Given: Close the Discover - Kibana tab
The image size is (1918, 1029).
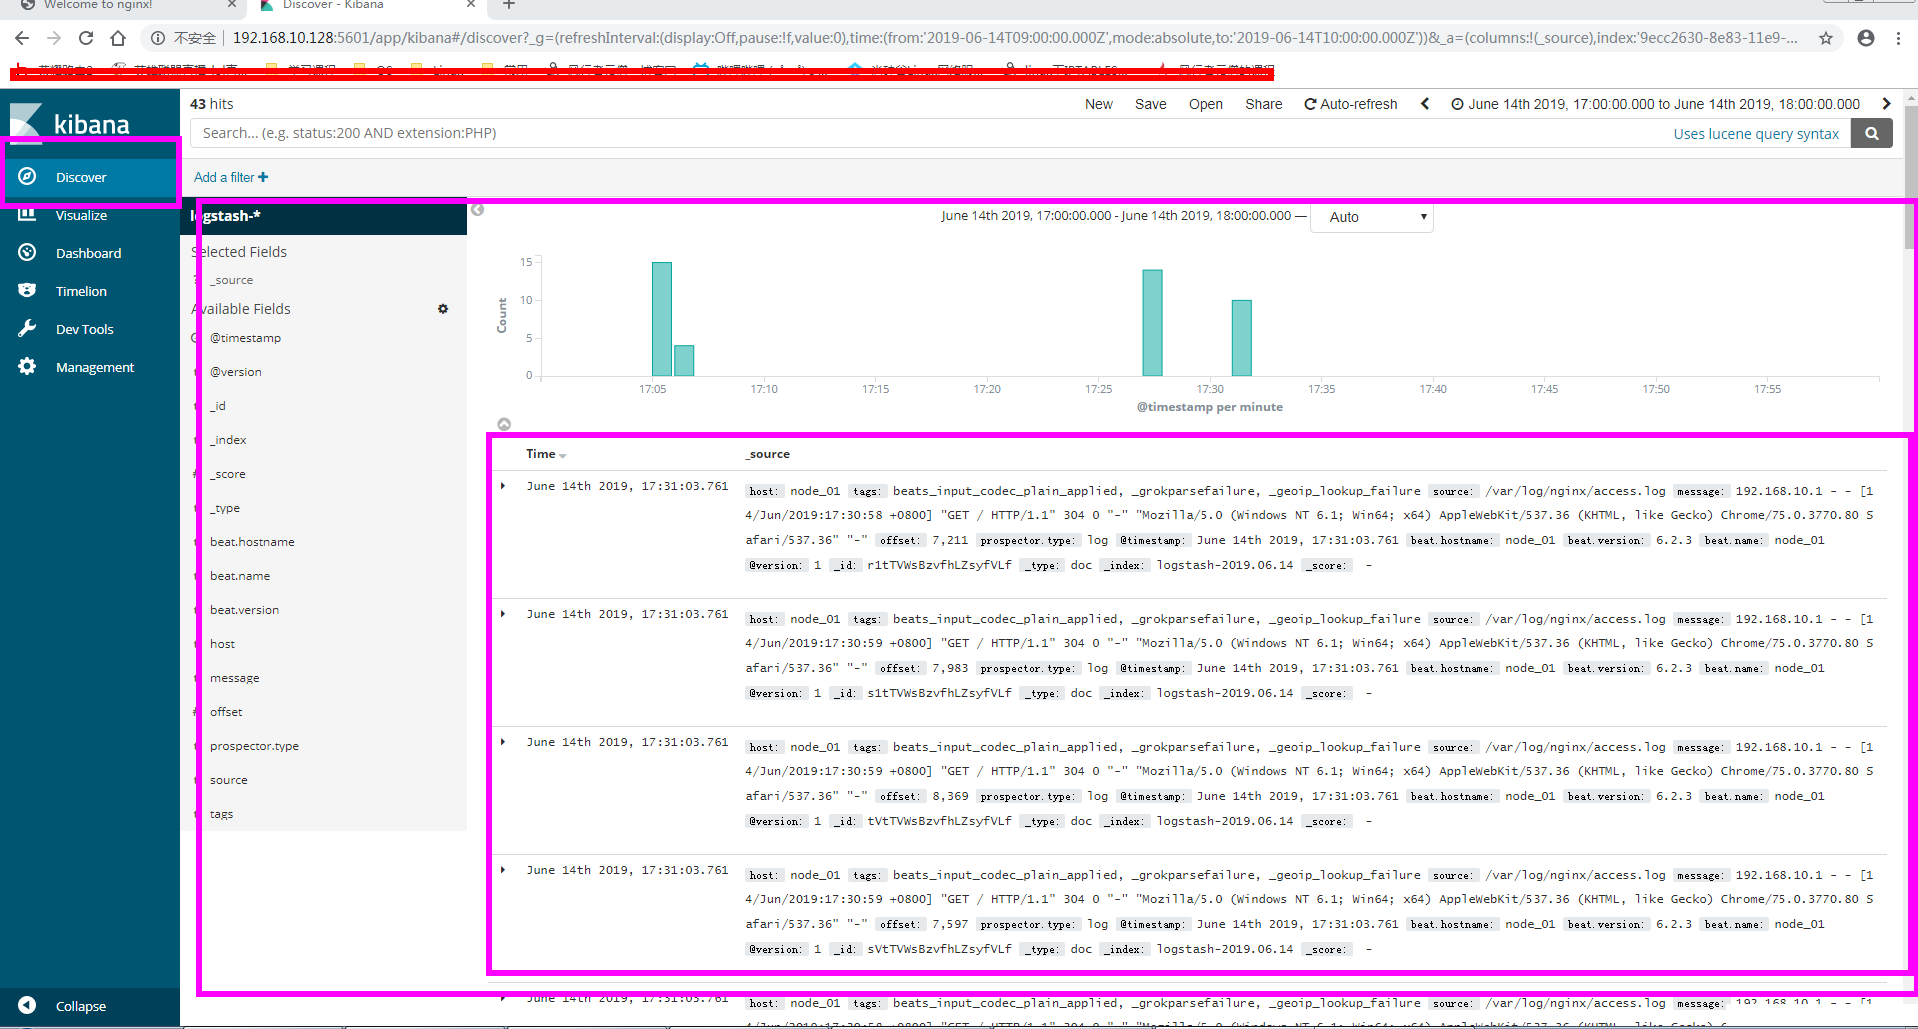Looking at the screenshot, I should (471, 5).
